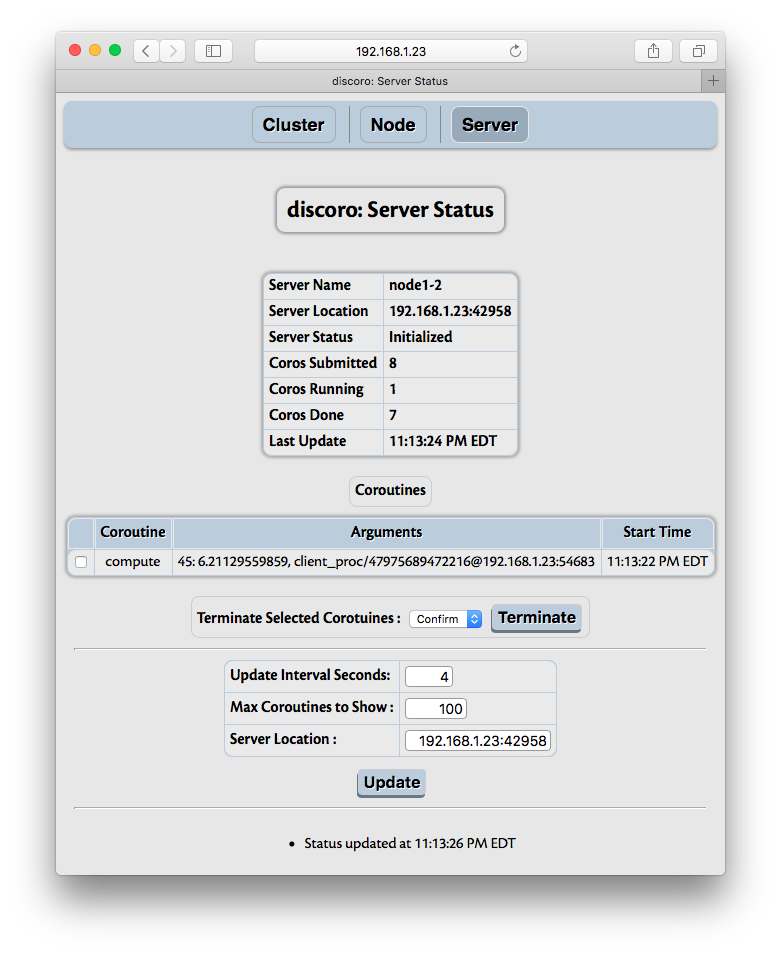Viewport: 781px width, 955px height.
Task: Open Safari's Share icon
Action: point(653,51)
